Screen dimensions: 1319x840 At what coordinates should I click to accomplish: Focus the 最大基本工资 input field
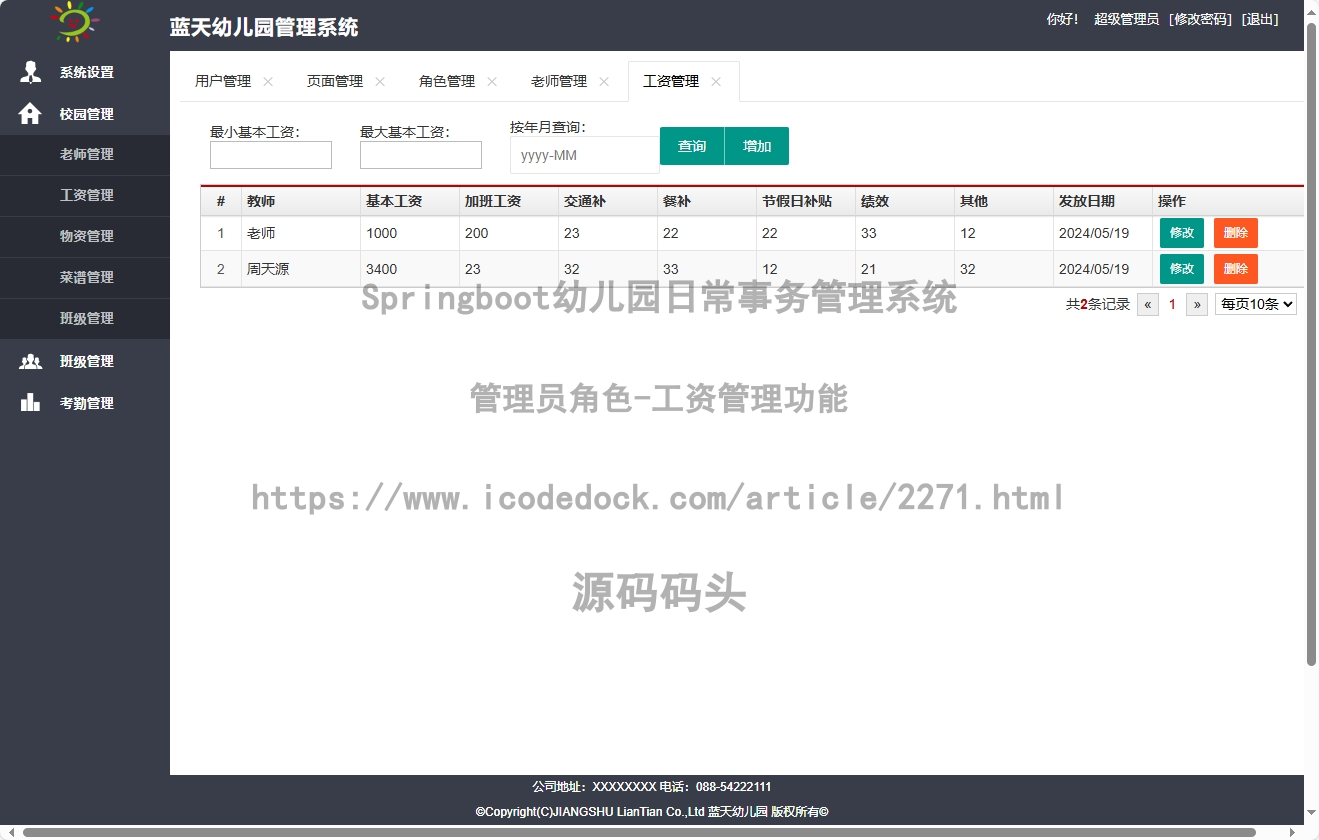pos(421,155)
